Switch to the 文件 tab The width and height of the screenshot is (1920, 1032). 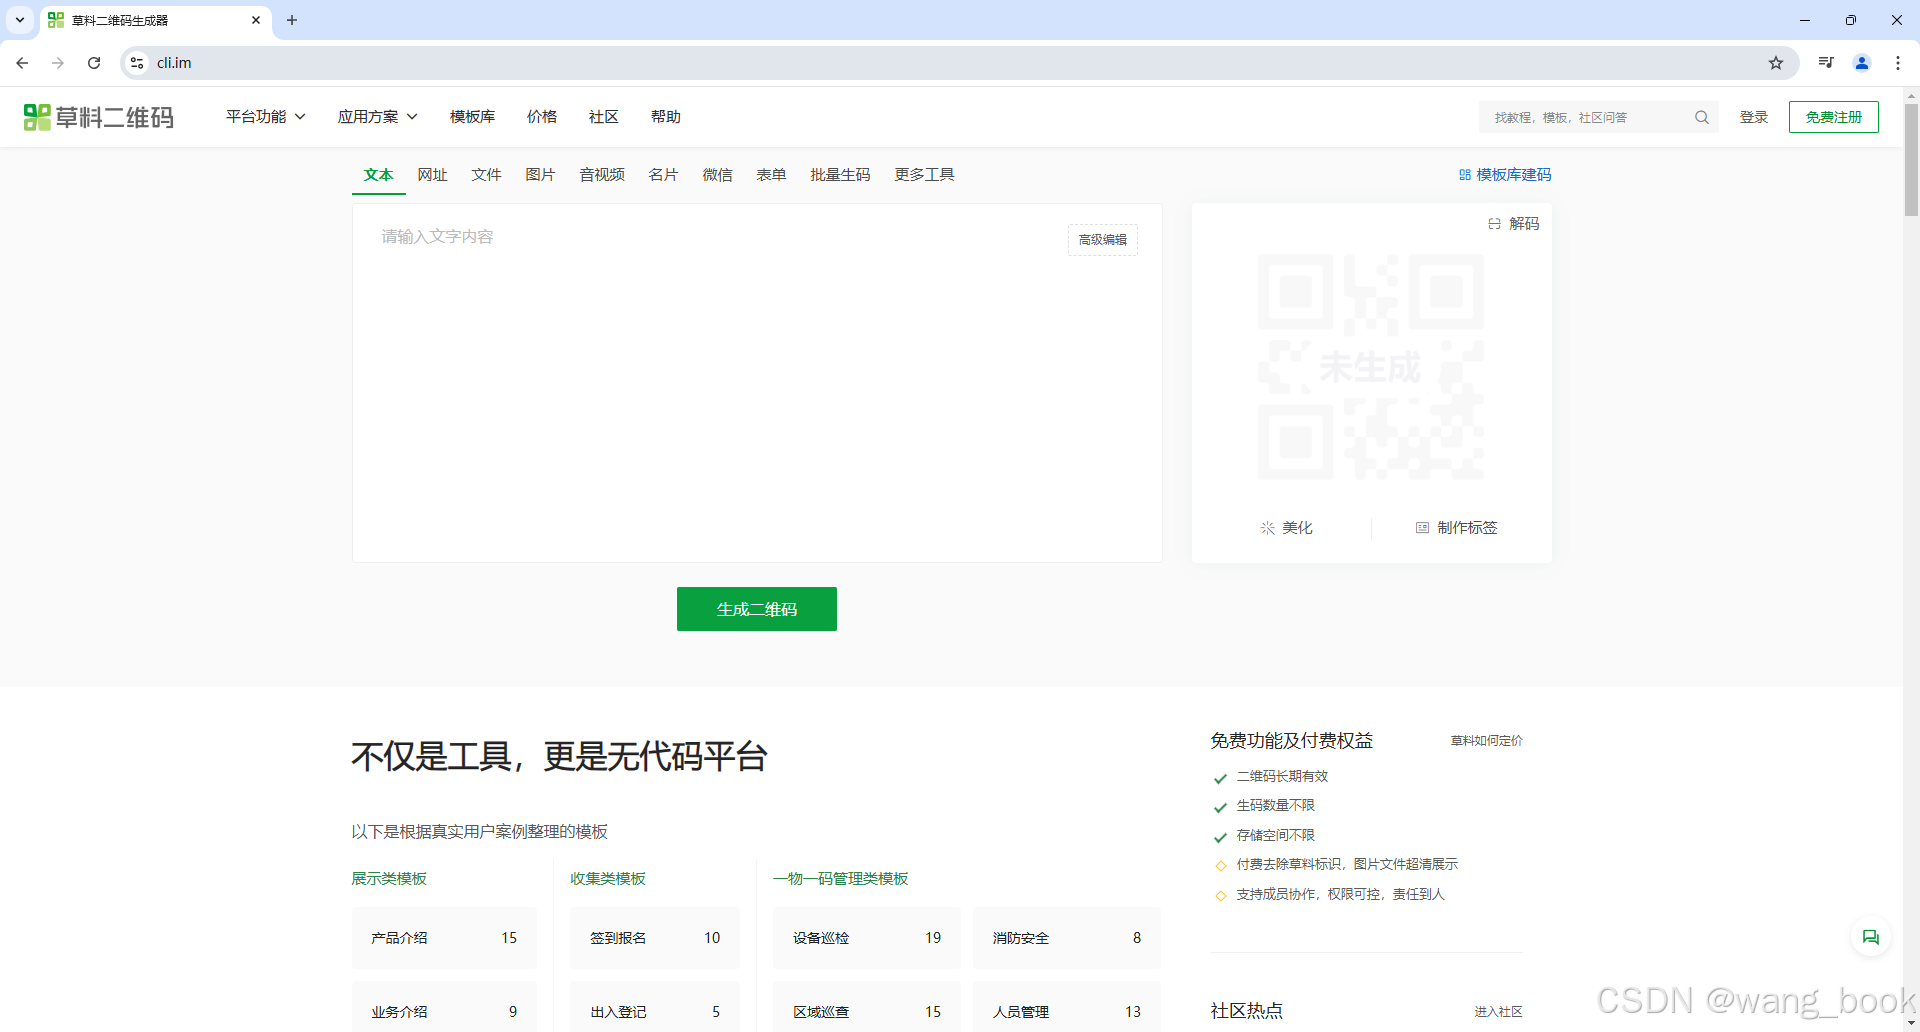pyautogui.click(x=487, y=175)
